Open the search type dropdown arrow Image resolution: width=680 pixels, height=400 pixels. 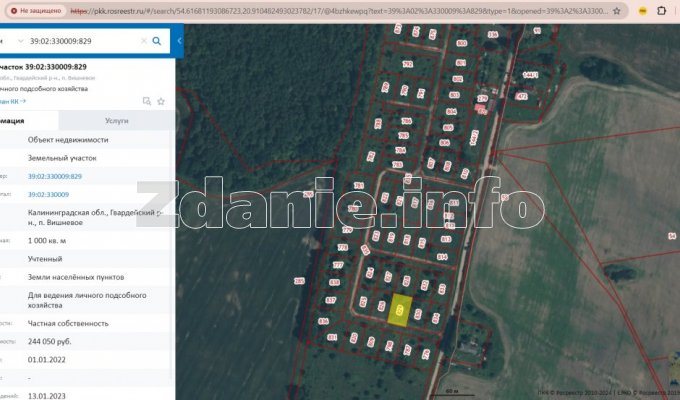(x=20, y=41)
